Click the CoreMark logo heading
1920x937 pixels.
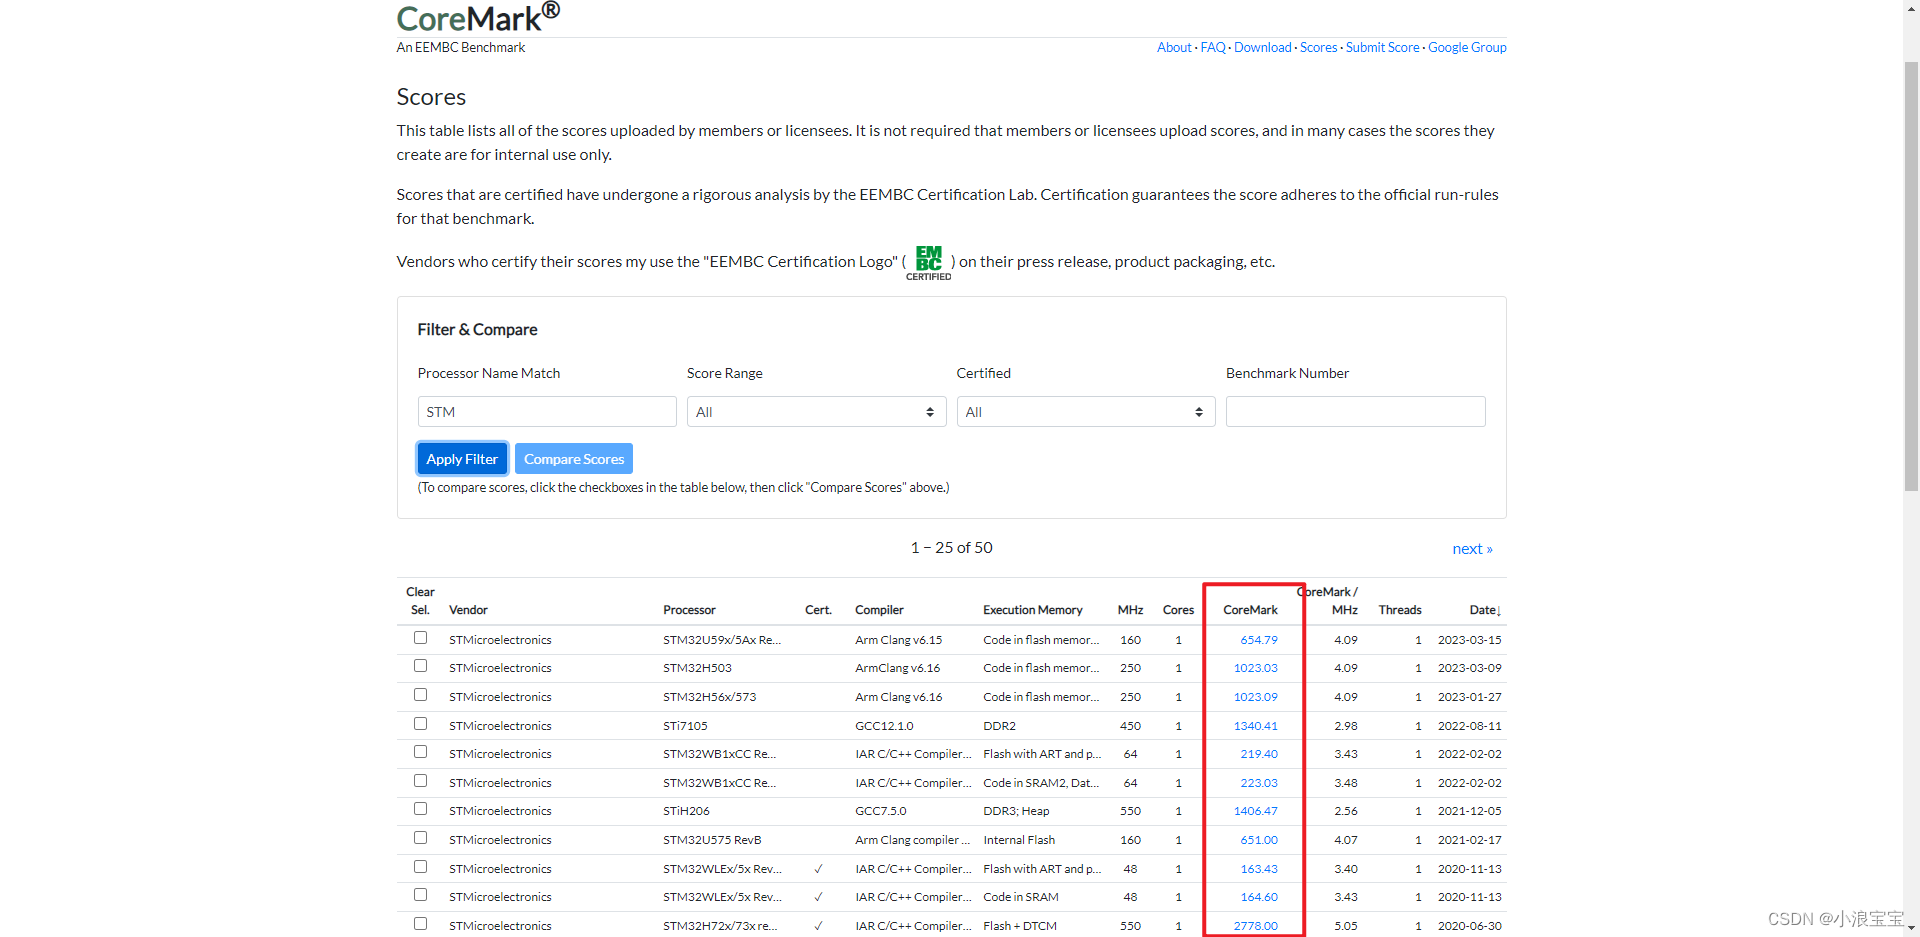[x=478, y=17]
